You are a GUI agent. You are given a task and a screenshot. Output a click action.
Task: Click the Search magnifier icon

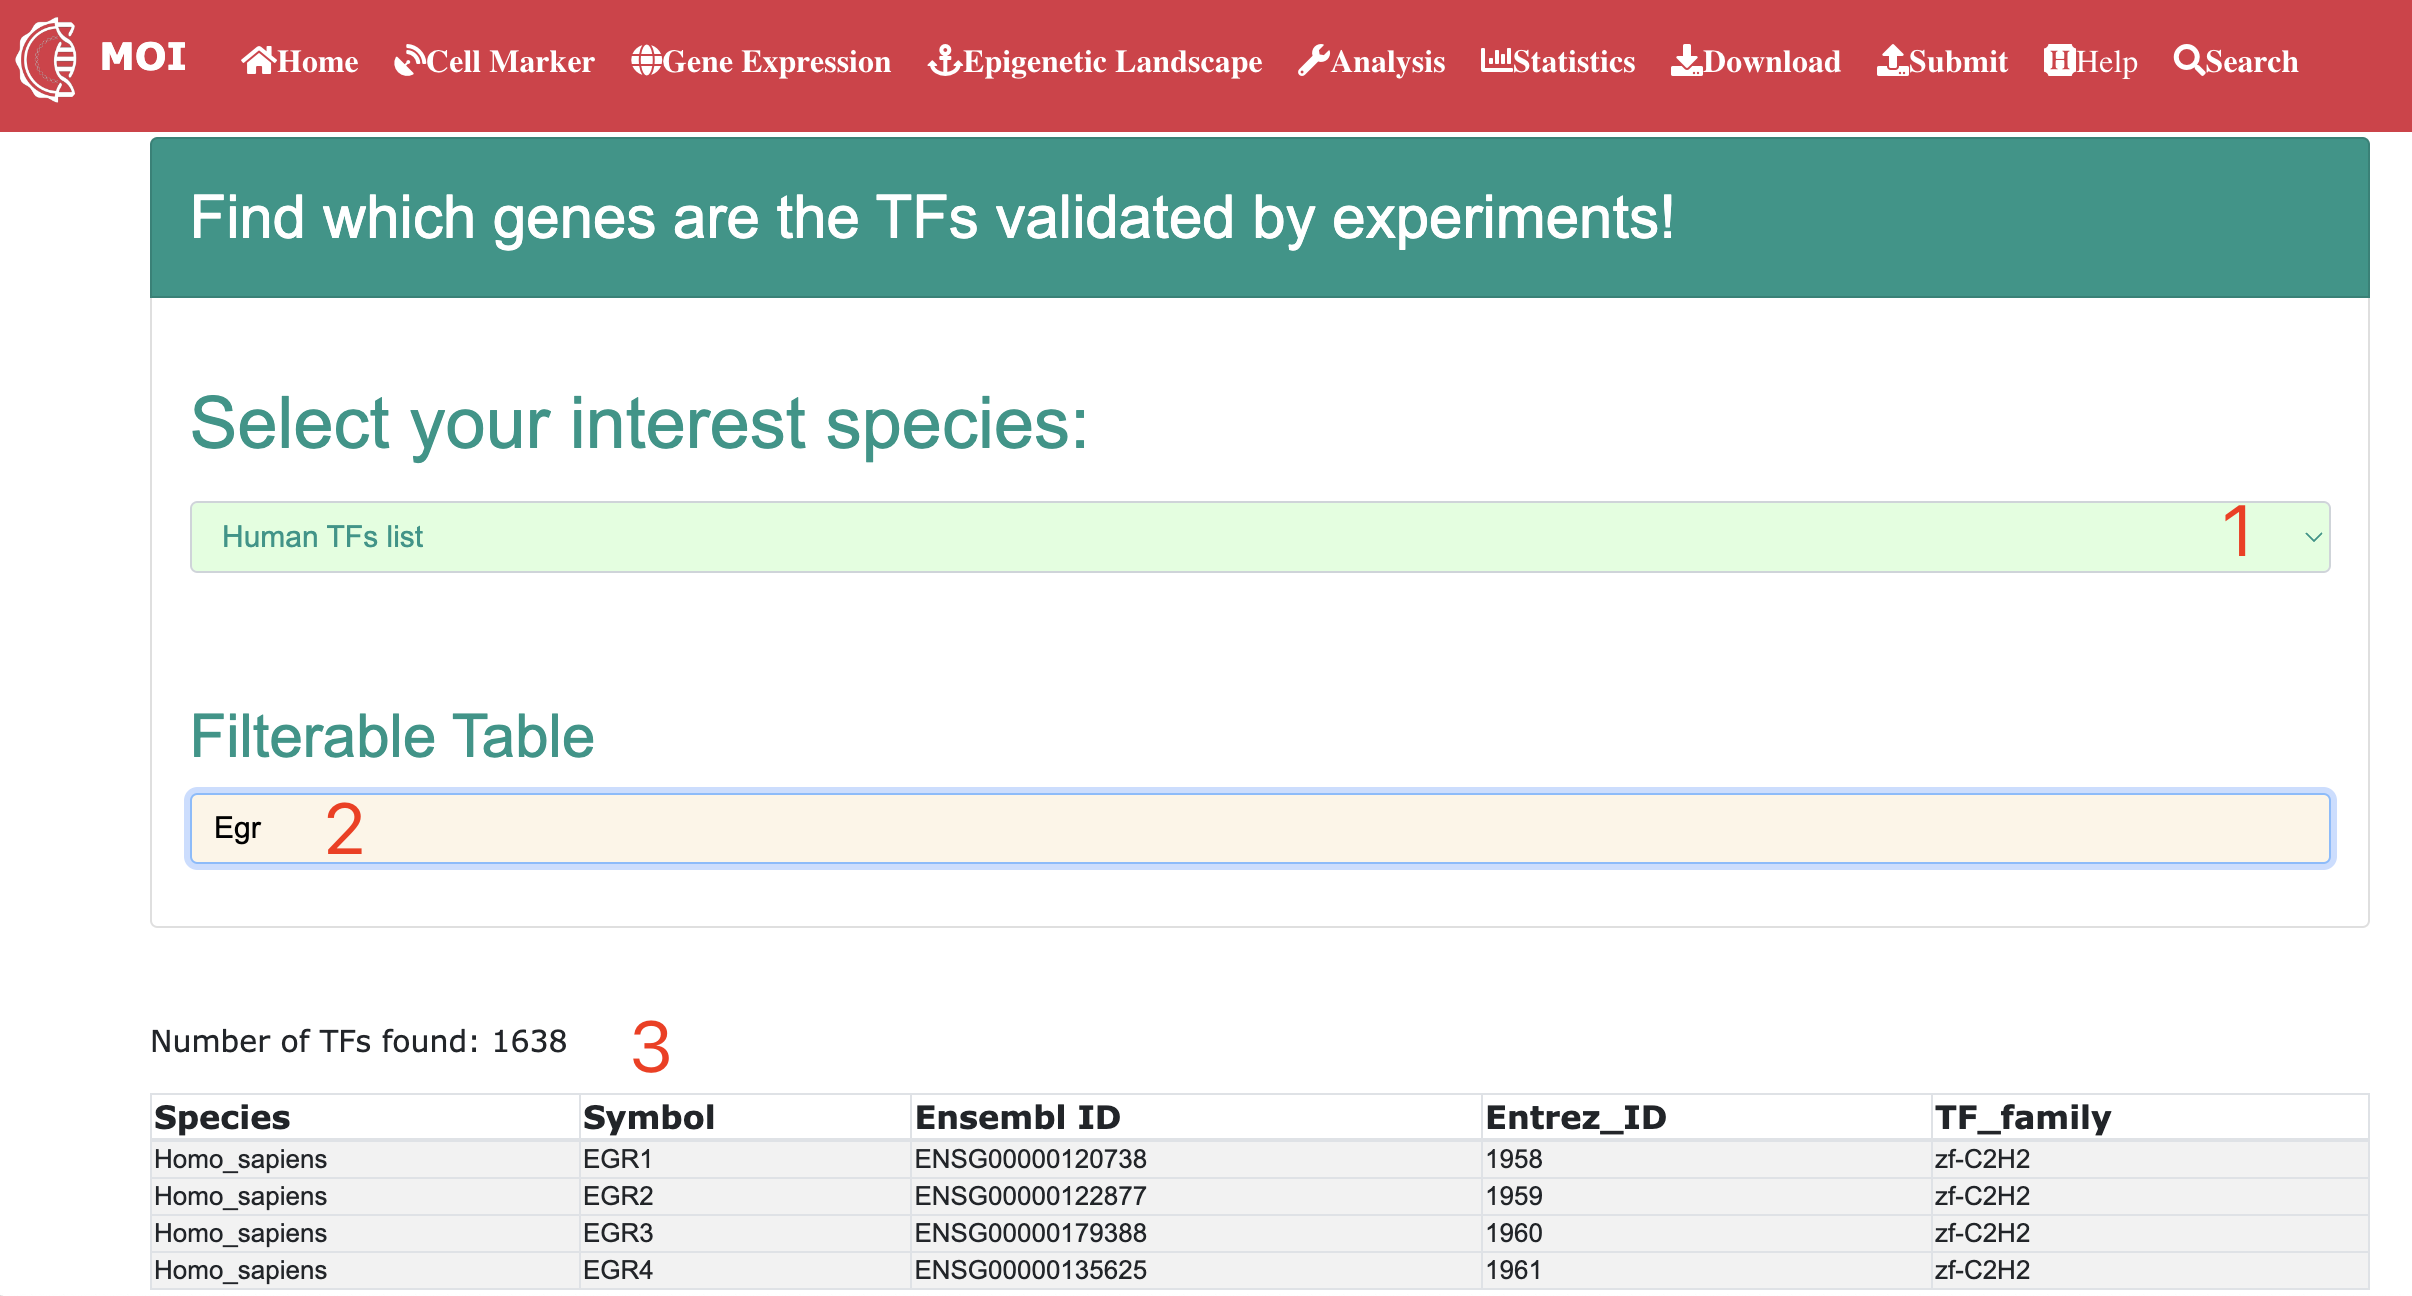click(2189, 60)
